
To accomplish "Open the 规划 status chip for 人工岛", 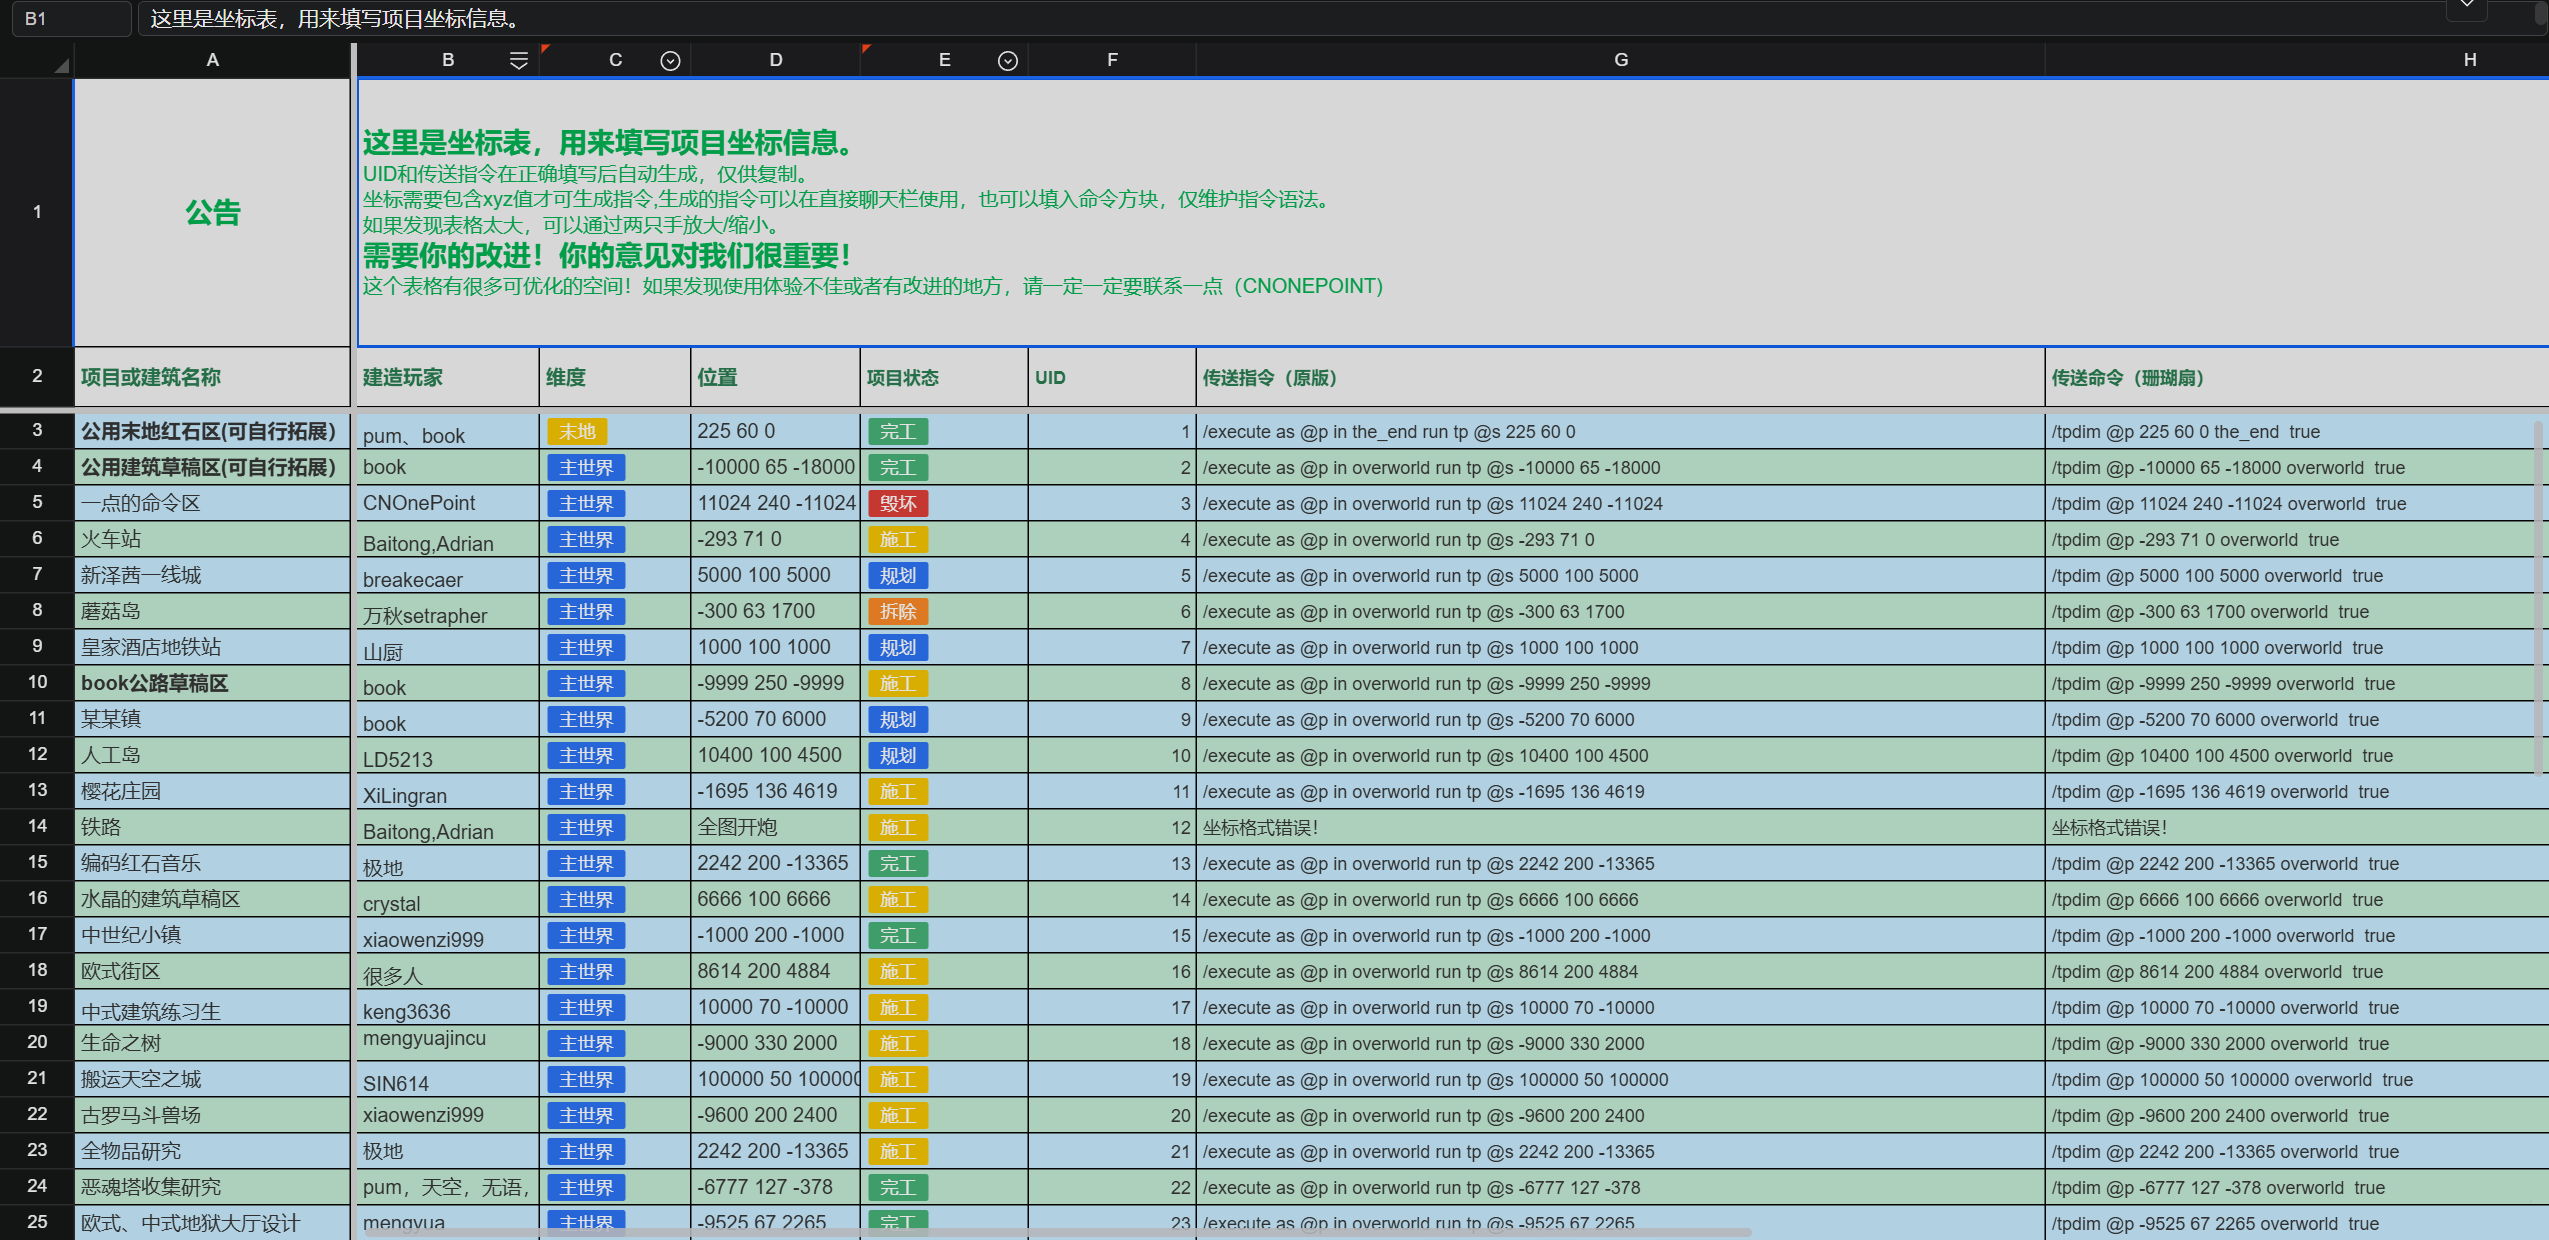I will [898, 755].
